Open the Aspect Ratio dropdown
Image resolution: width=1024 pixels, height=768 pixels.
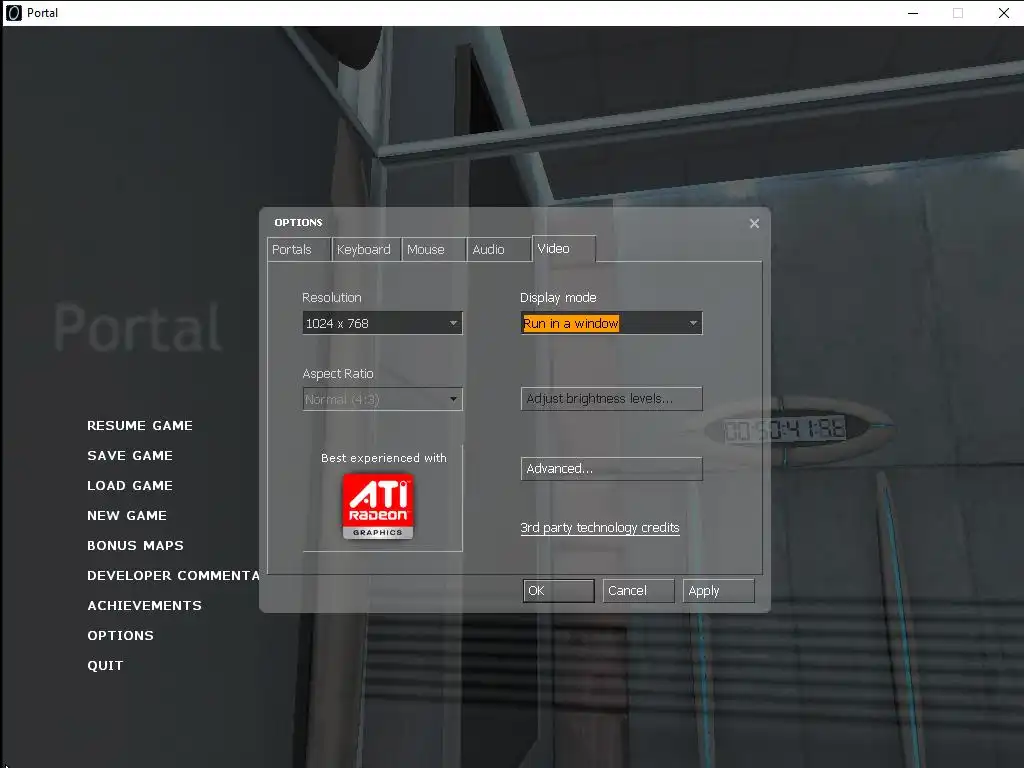point(383,399)
